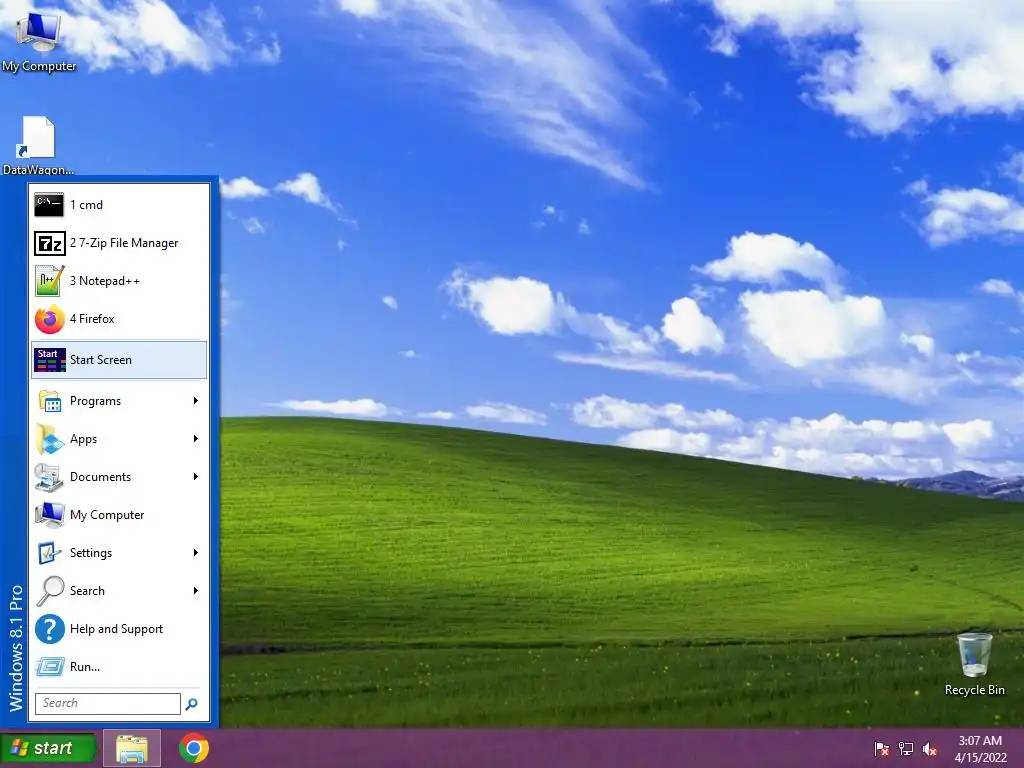This screenshot has width=1024, height=768.
Task: Launch Firefox from the start menu icon
Action: [x=49, y=319]
